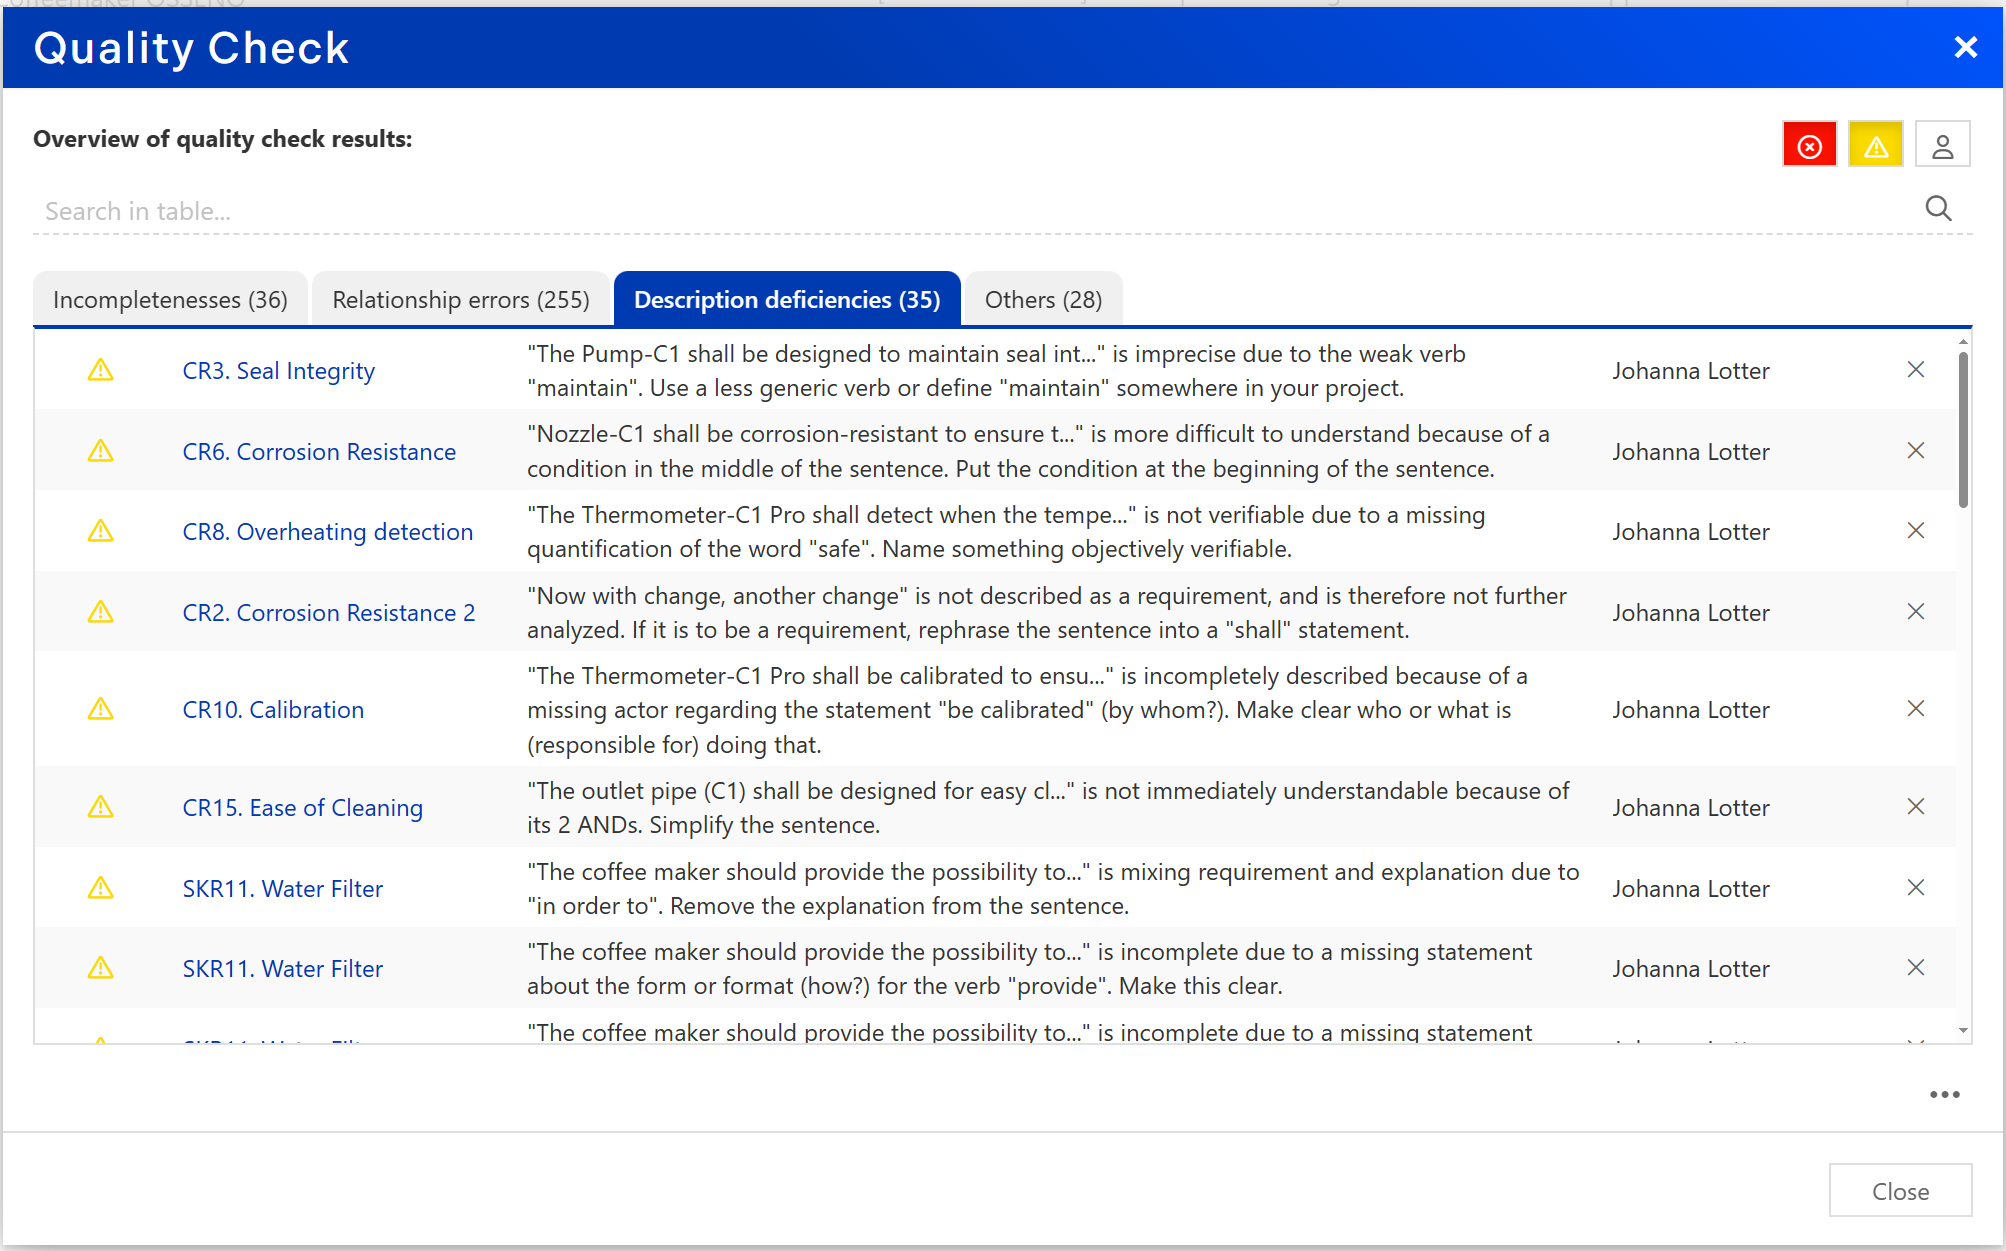
Task: Click warning icon beside CR2 Corrosion Resistance 2
Action: [x=101, y=612]
